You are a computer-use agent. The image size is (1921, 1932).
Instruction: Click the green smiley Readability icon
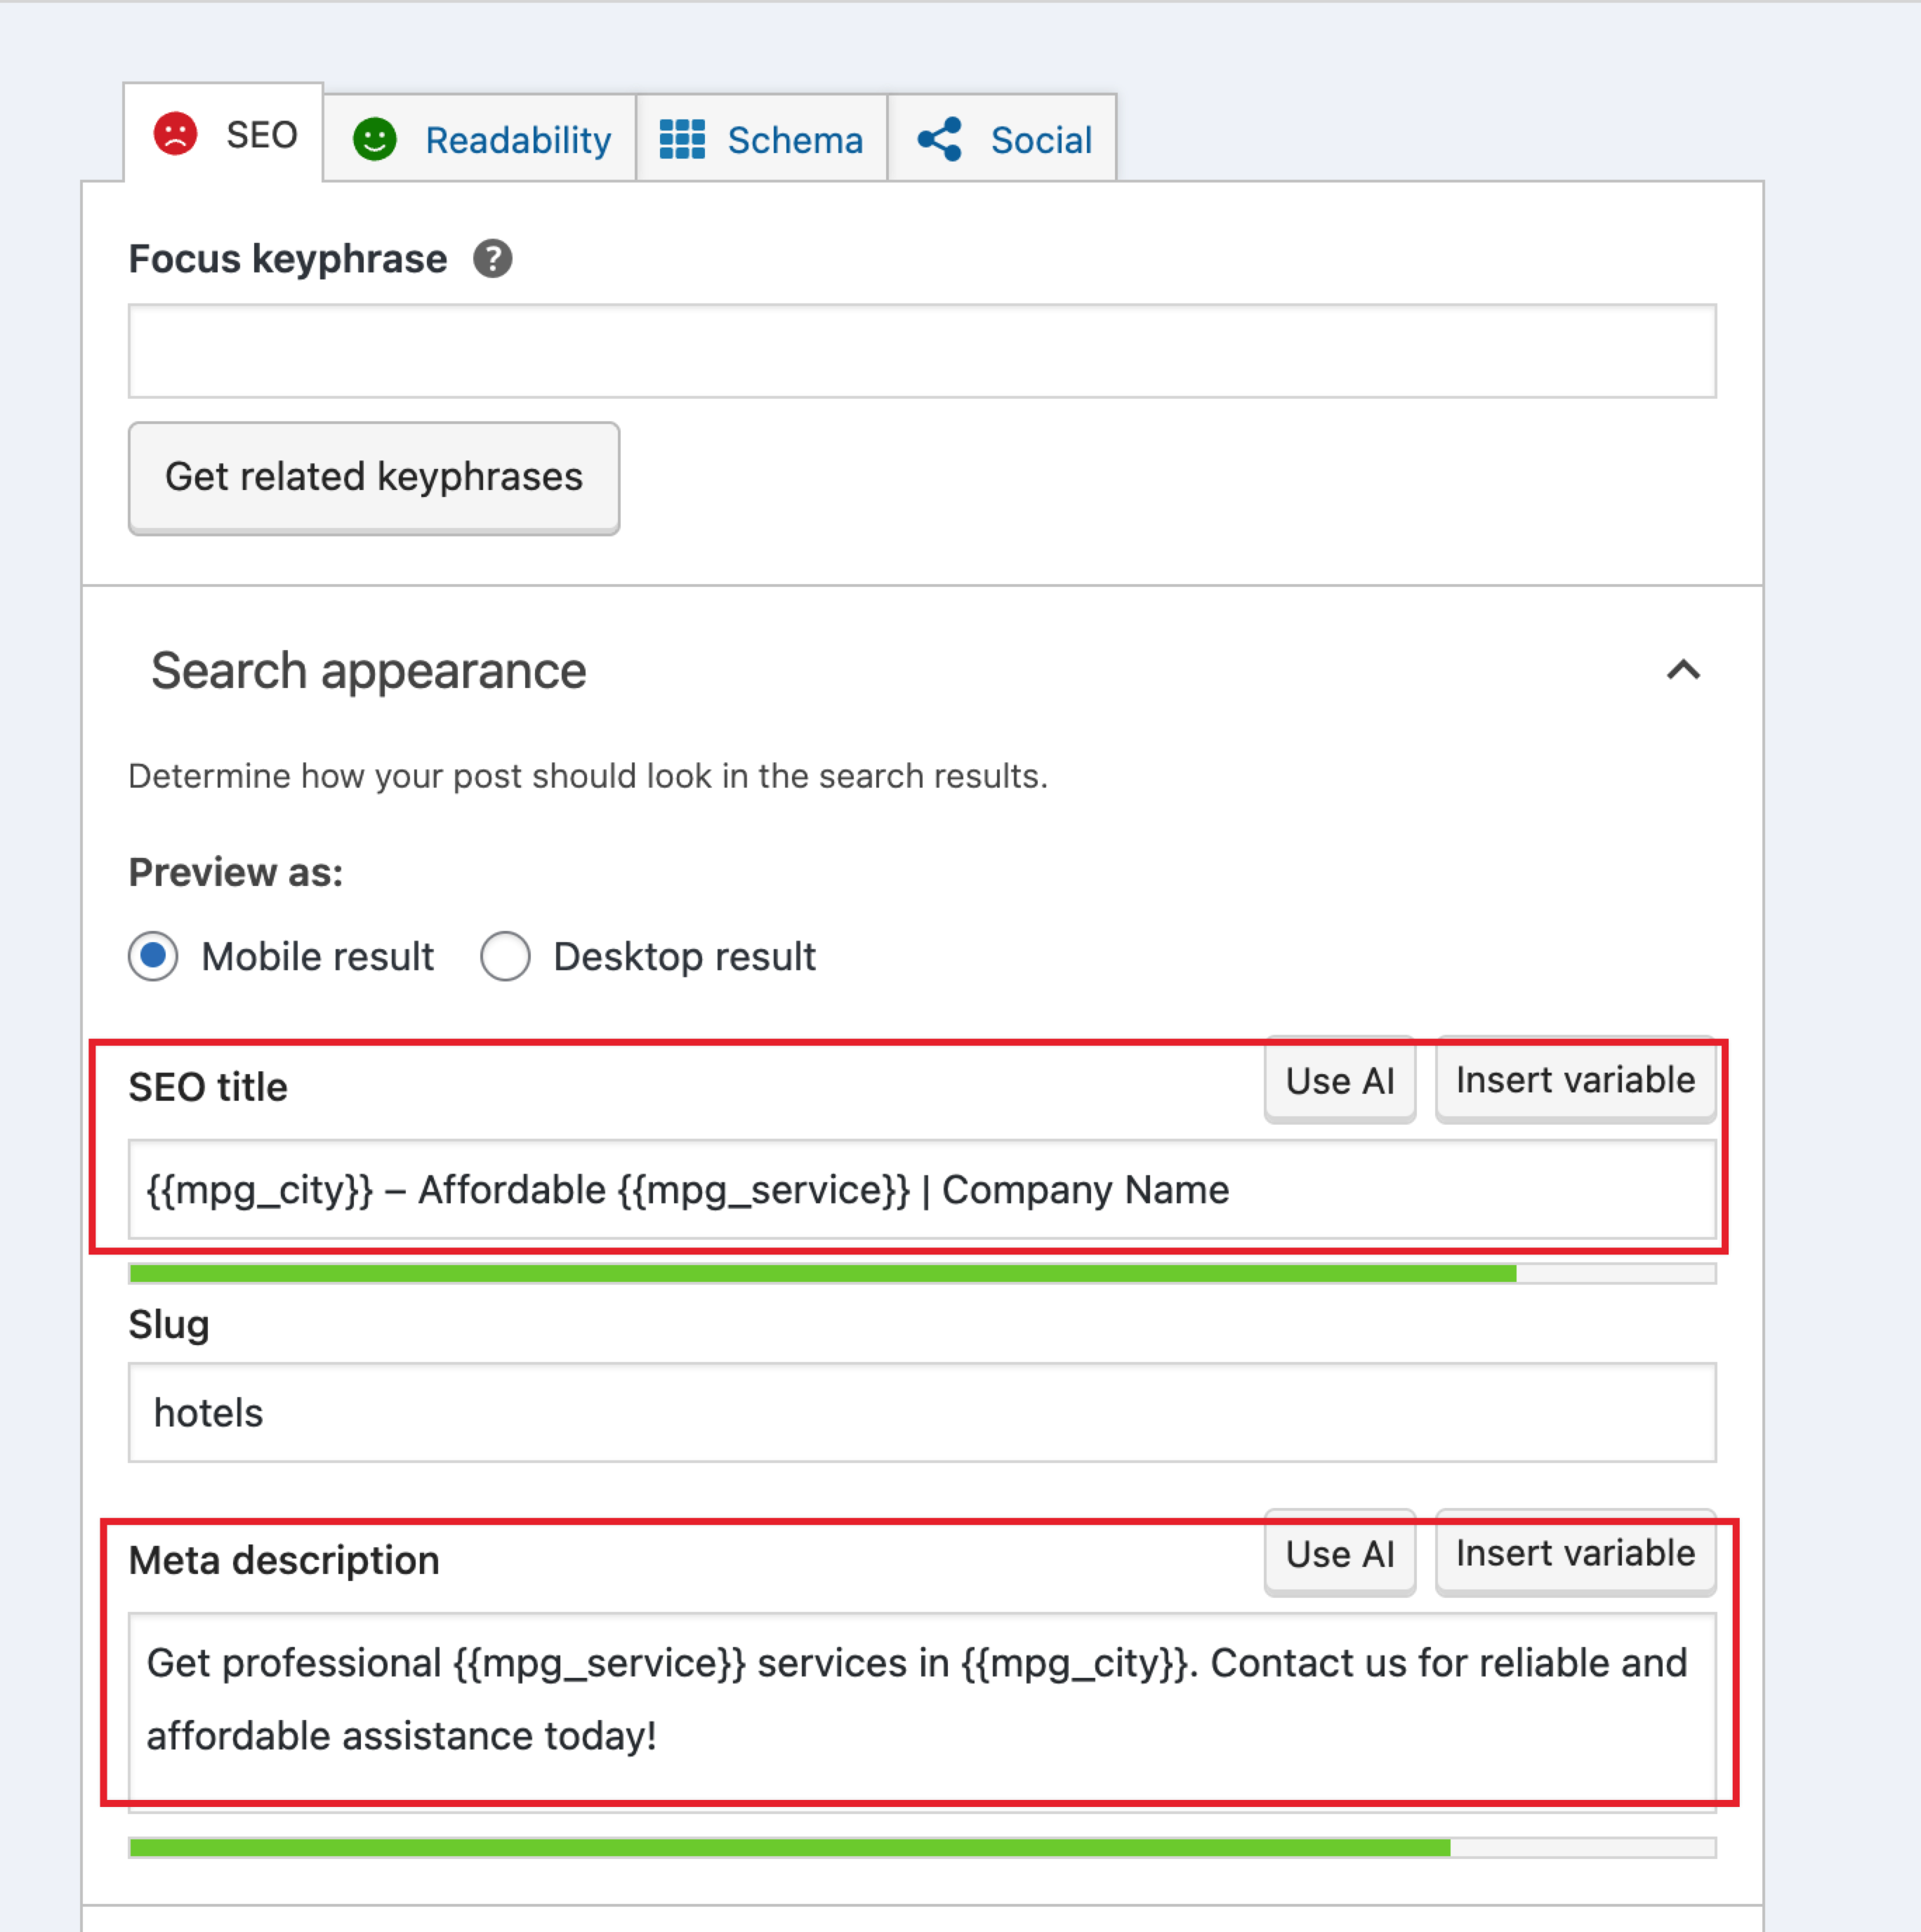(x=375, y=140)
